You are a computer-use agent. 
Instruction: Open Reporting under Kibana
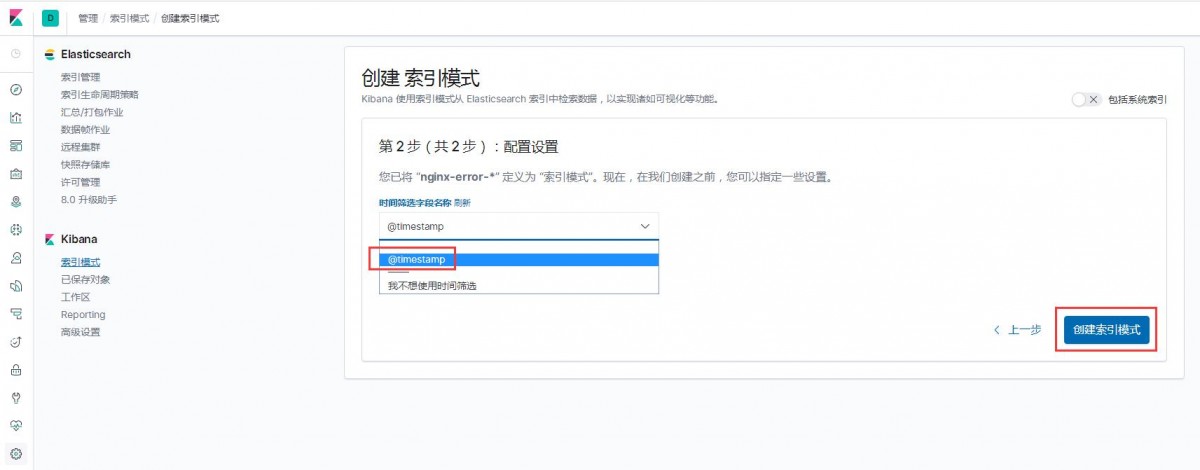(x=83, y=315)
